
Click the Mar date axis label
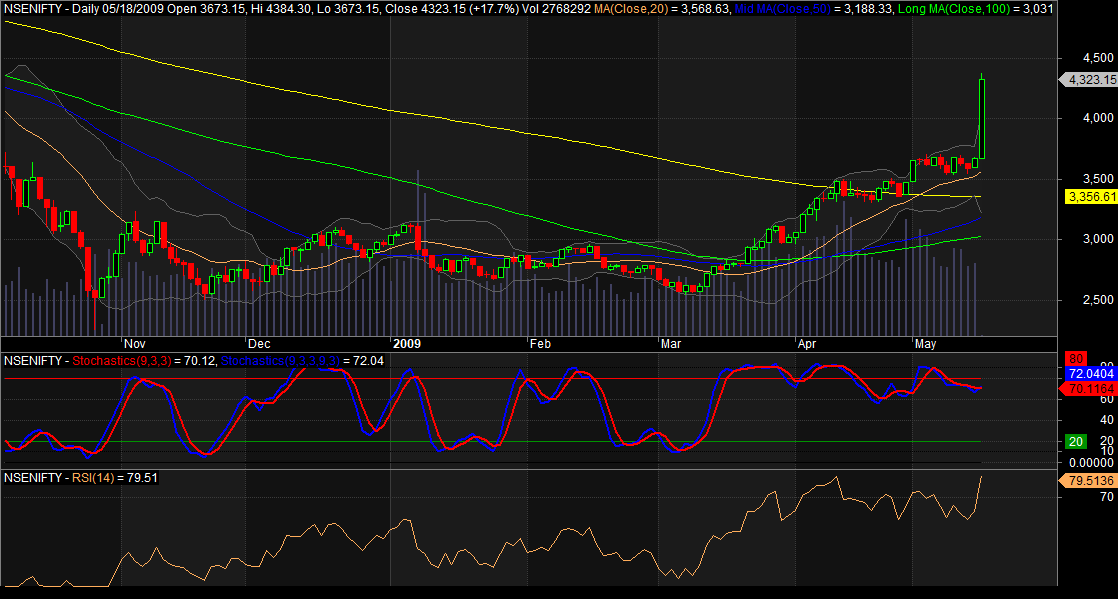(671, 344)
